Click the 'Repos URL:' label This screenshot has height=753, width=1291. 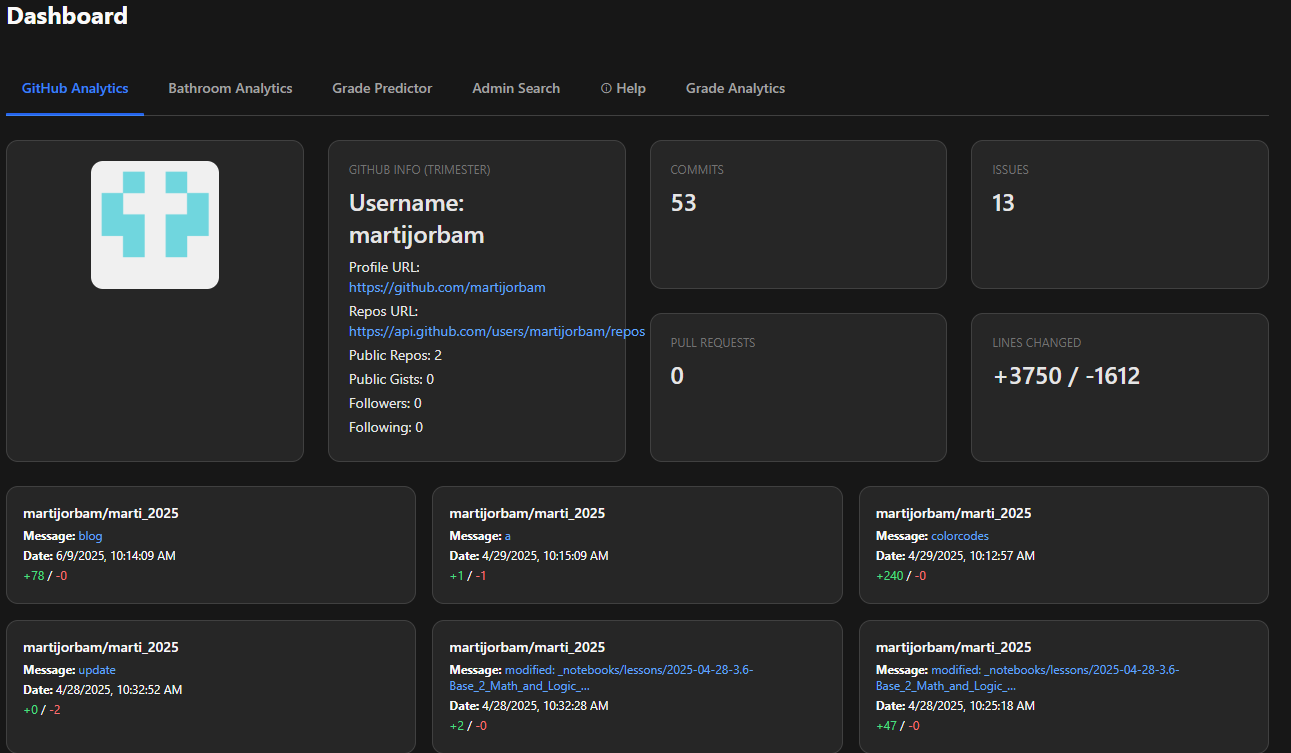click(383, 311)
